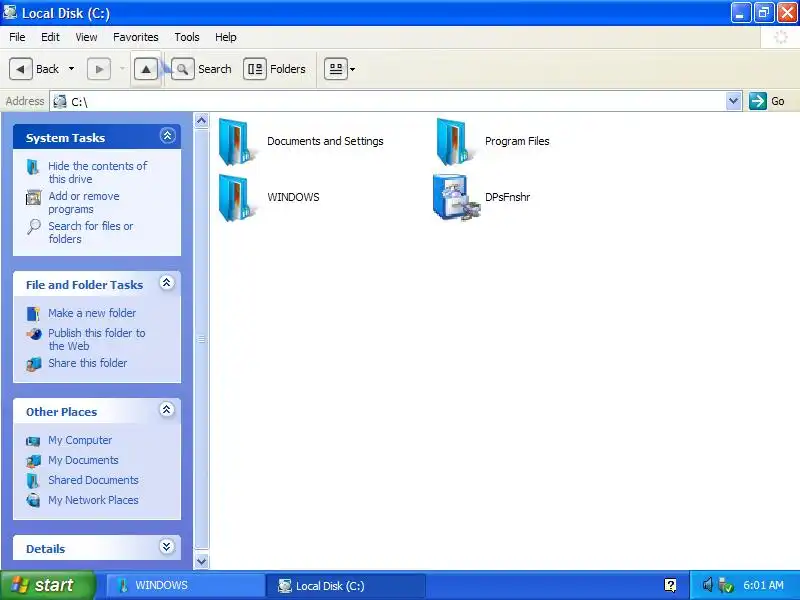Click the My Network Places icon
800x600 pixels.
(33, 500)
